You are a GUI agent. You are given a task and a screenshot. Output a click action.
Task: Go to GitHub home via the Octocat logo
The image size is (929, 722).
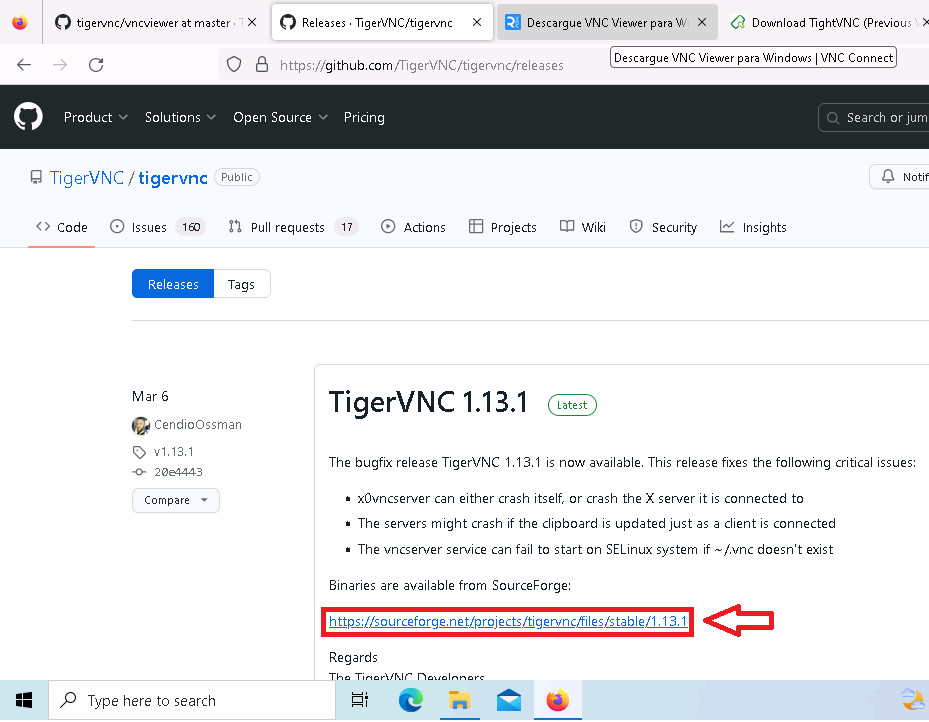(28, 117)
